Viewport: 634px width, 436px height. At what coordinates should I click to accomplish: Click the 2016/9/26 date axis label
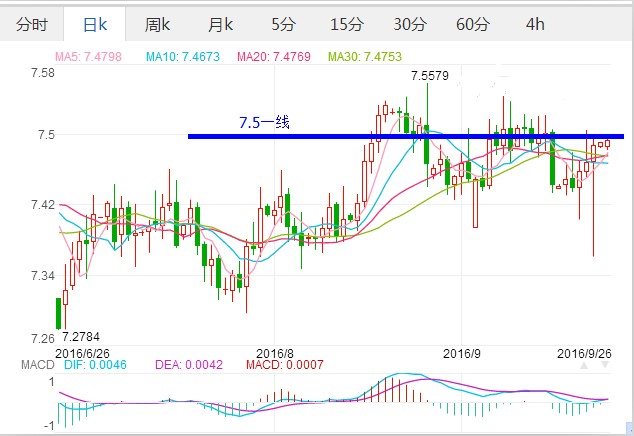point(585,353)
